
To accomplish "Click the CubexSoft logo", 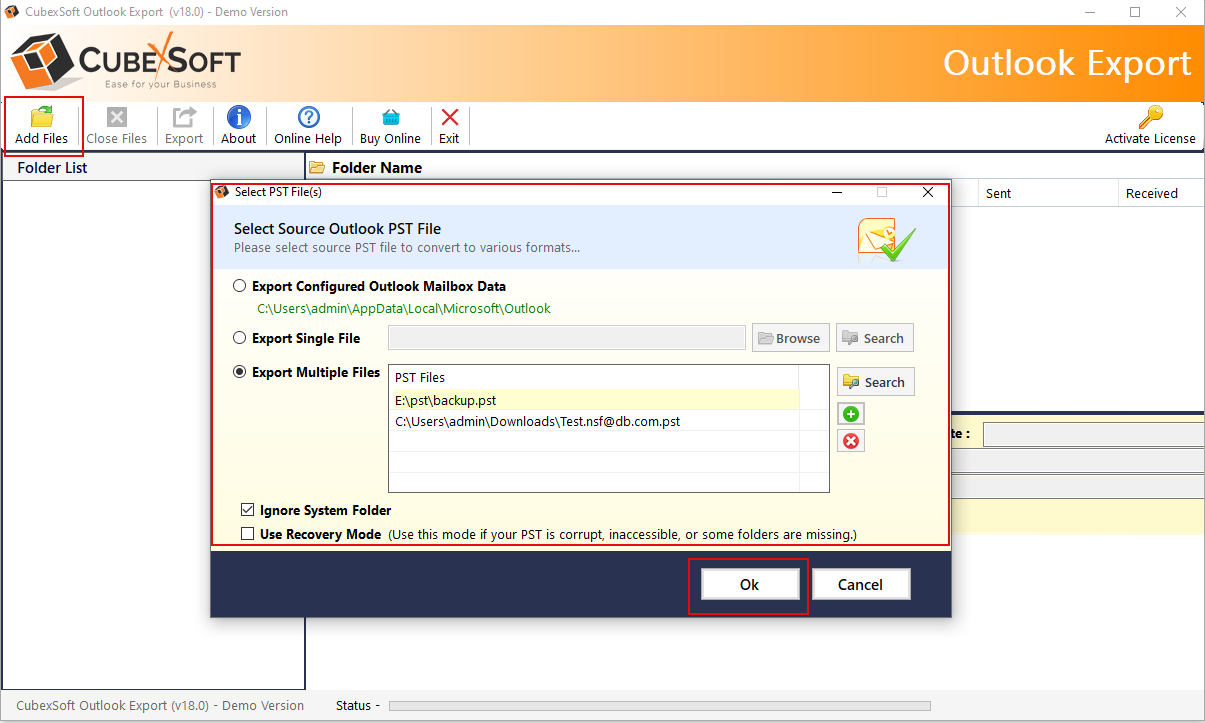I will [125, 61].
